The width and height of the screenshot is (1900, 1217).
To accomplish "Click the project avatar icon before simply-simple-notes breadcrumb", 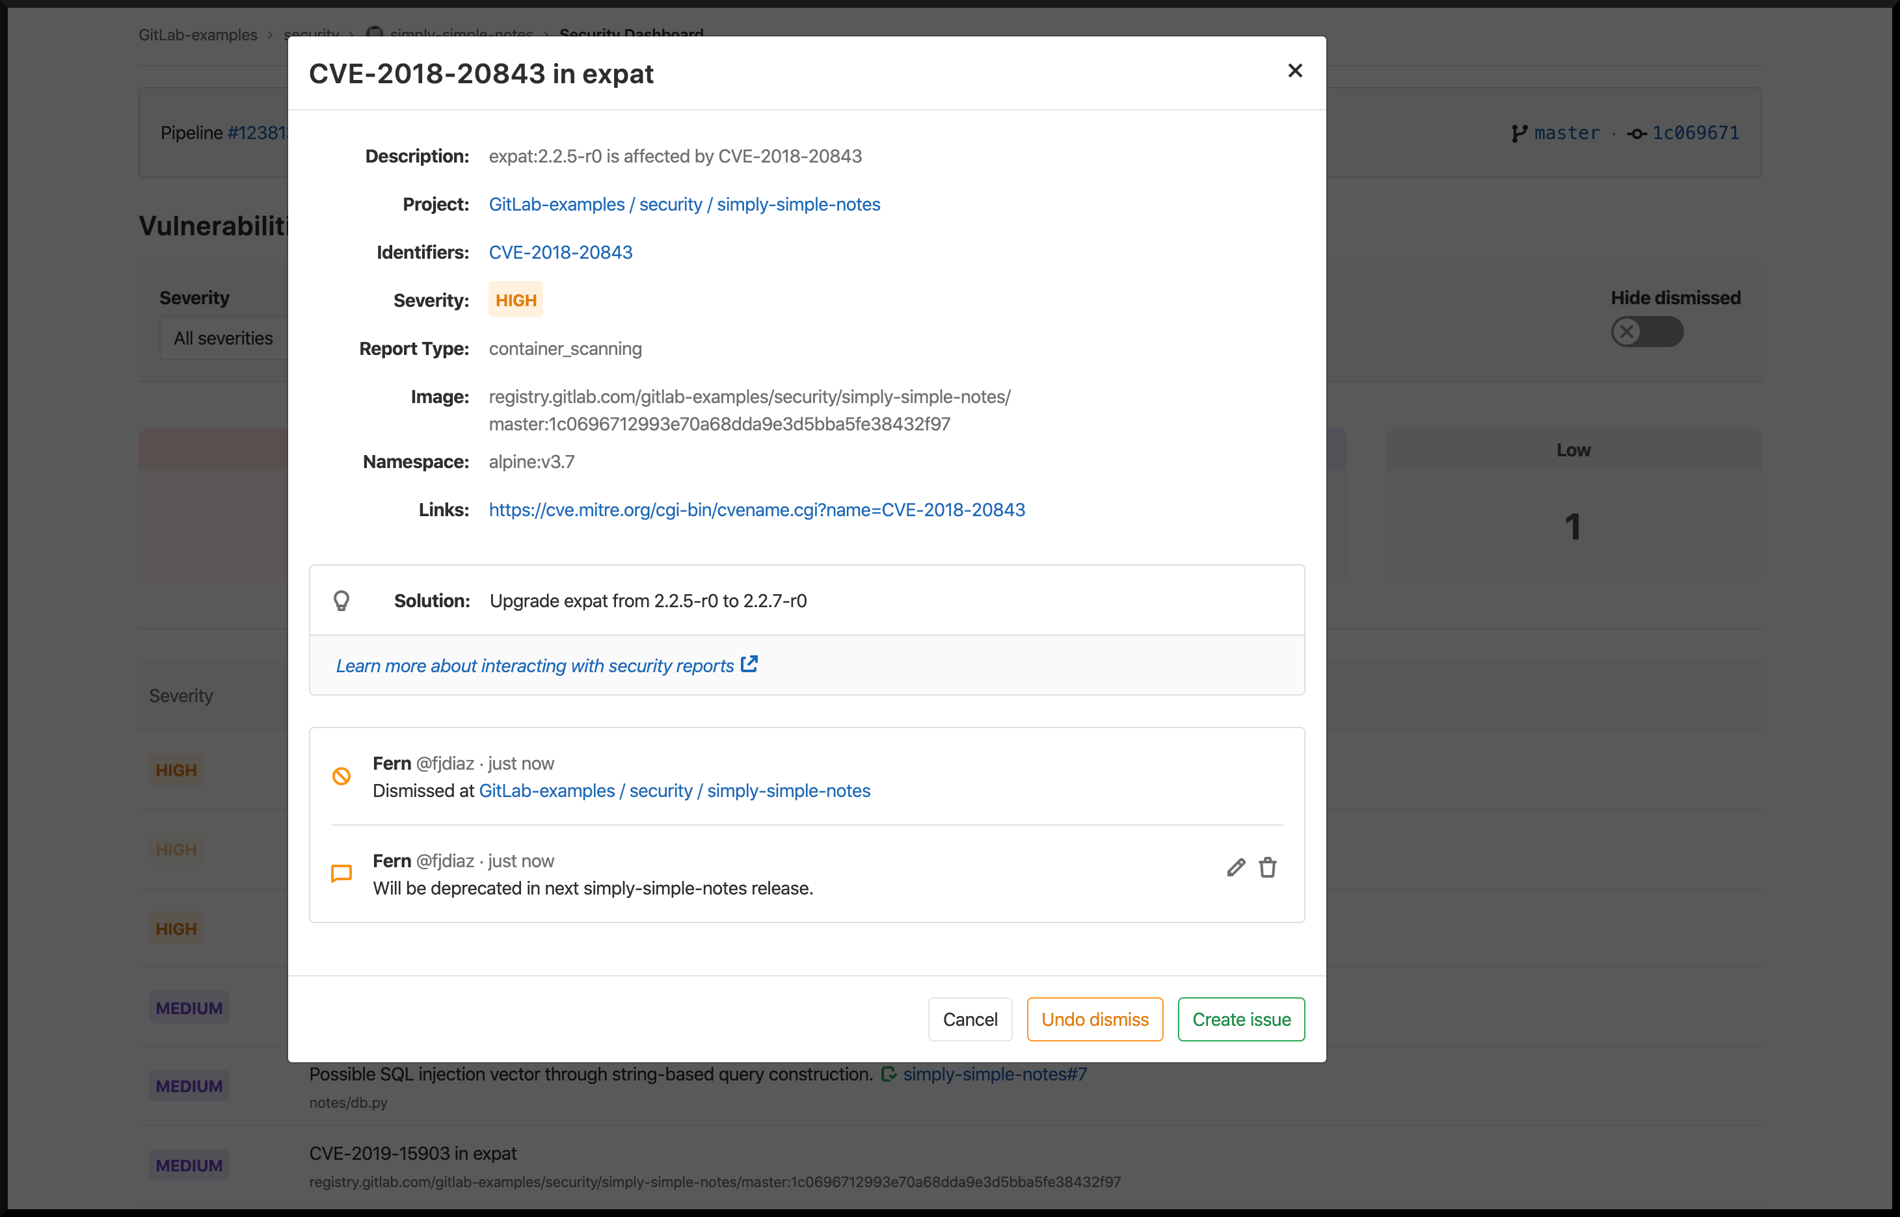I will coord(374,33).
